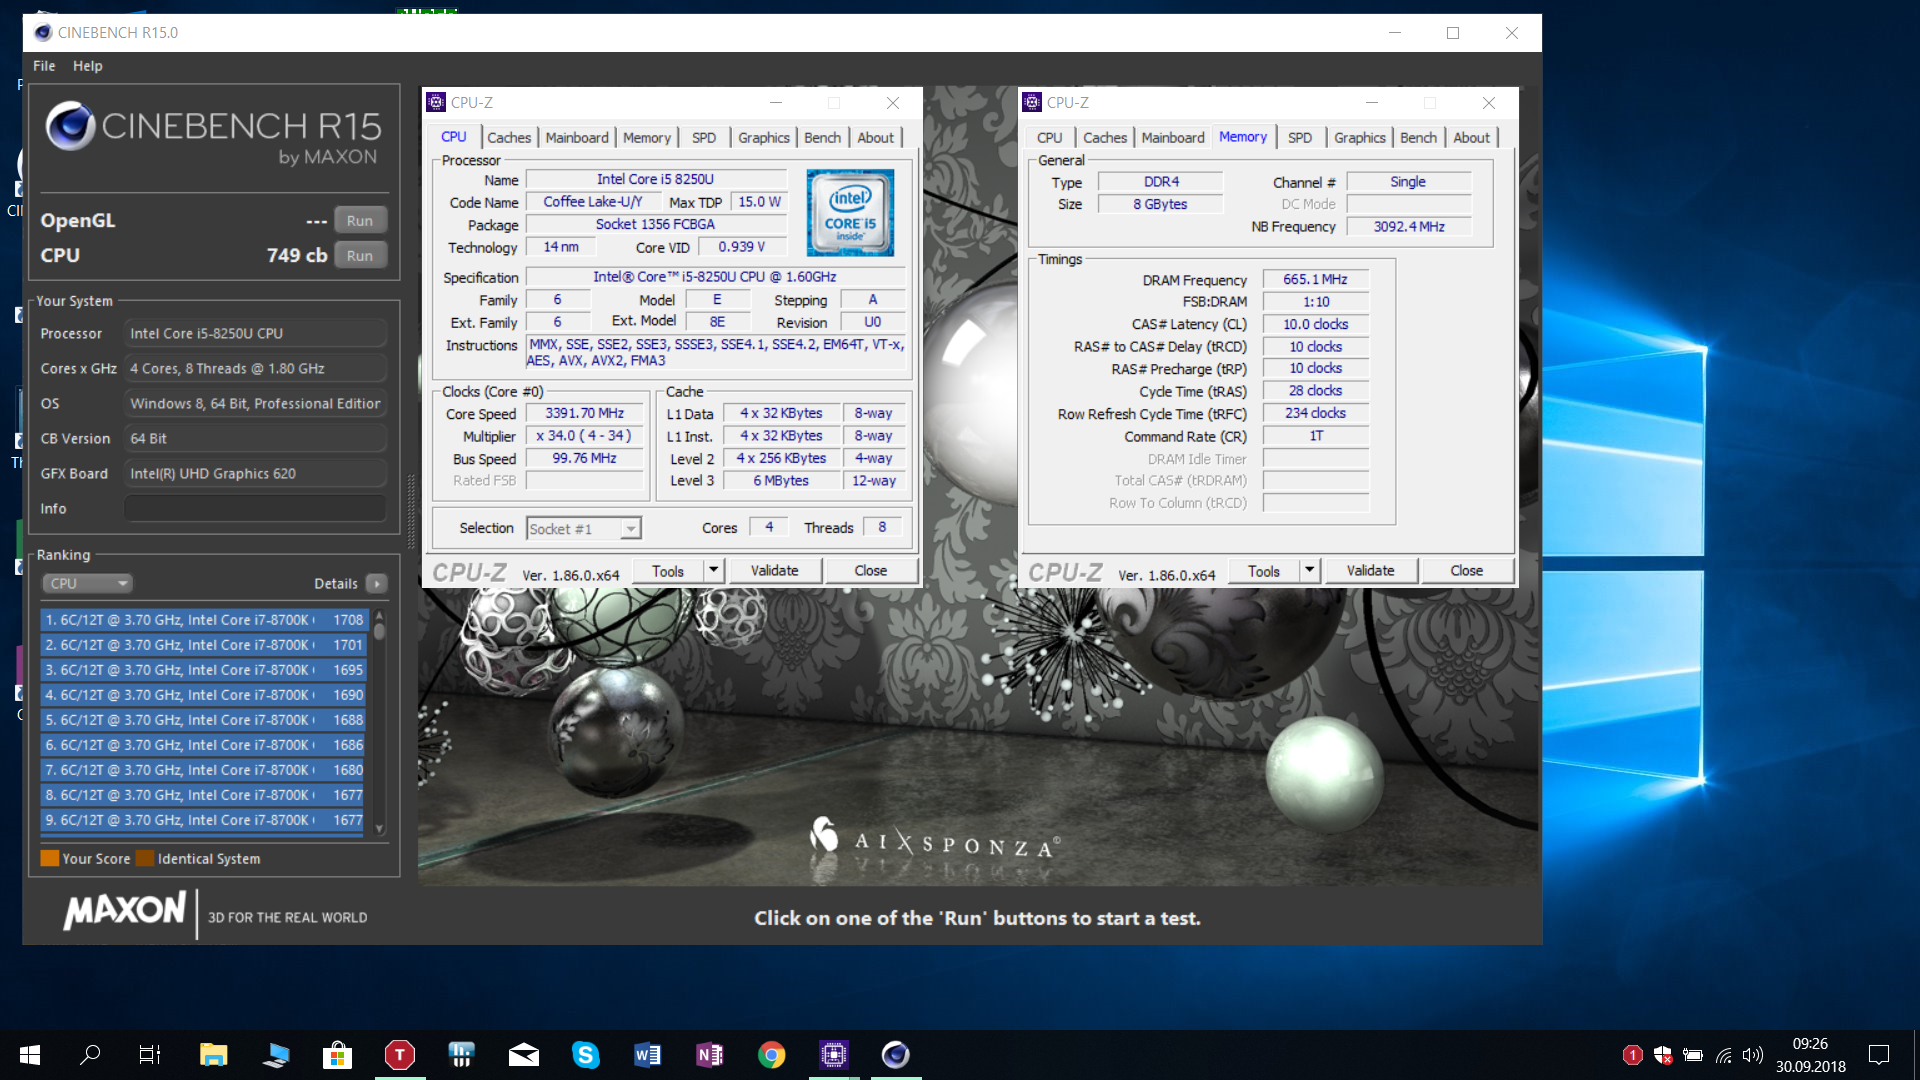This screenshot has width=1920, height=1080.
Task: Click Validate in the left CPU-Z window
Action: [x=774, y=570]
